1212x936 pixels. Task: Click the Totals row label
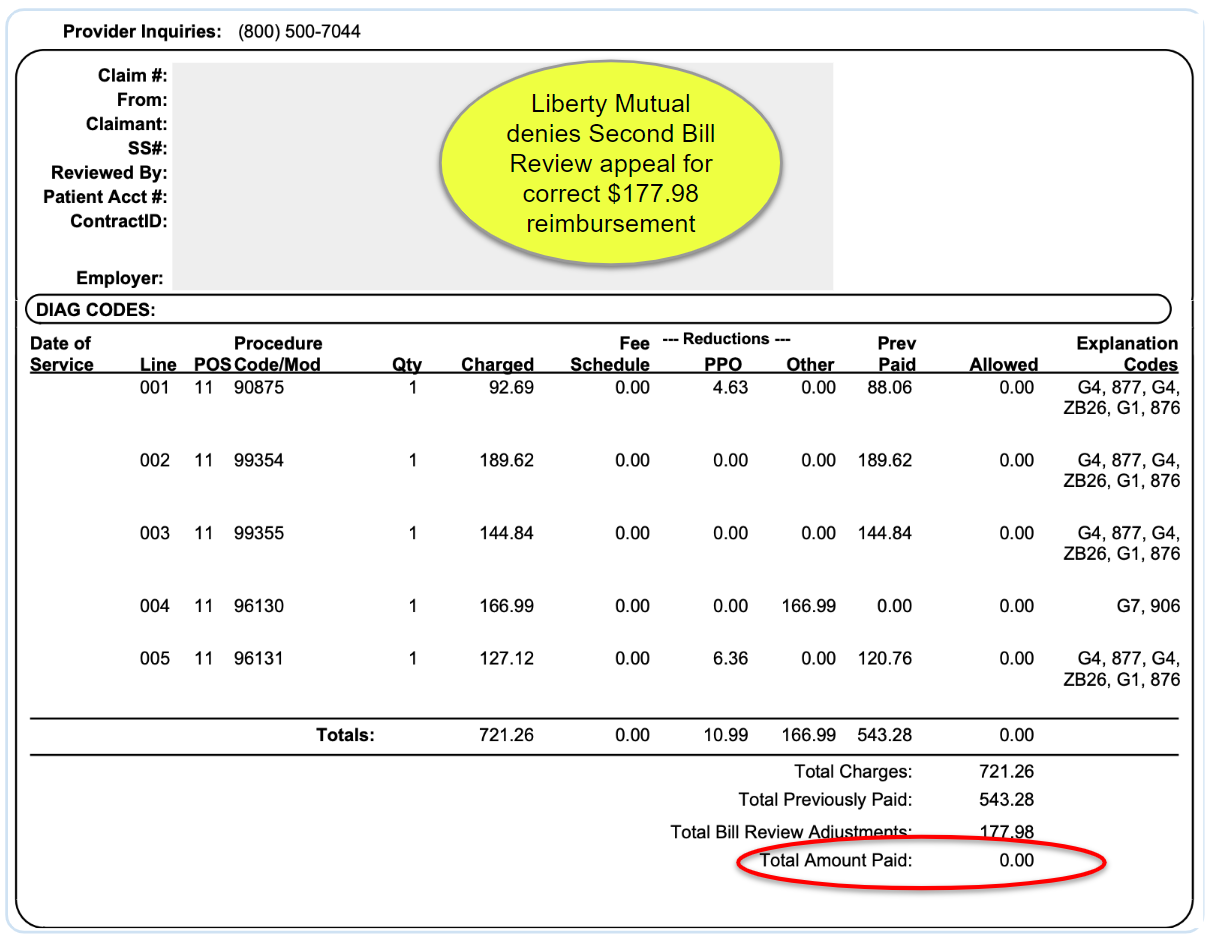tap(345, 735)
